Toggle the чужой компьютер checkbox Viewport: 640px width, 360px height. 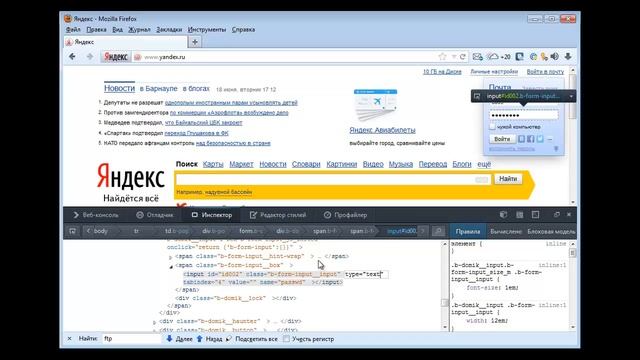click(493, 127)
